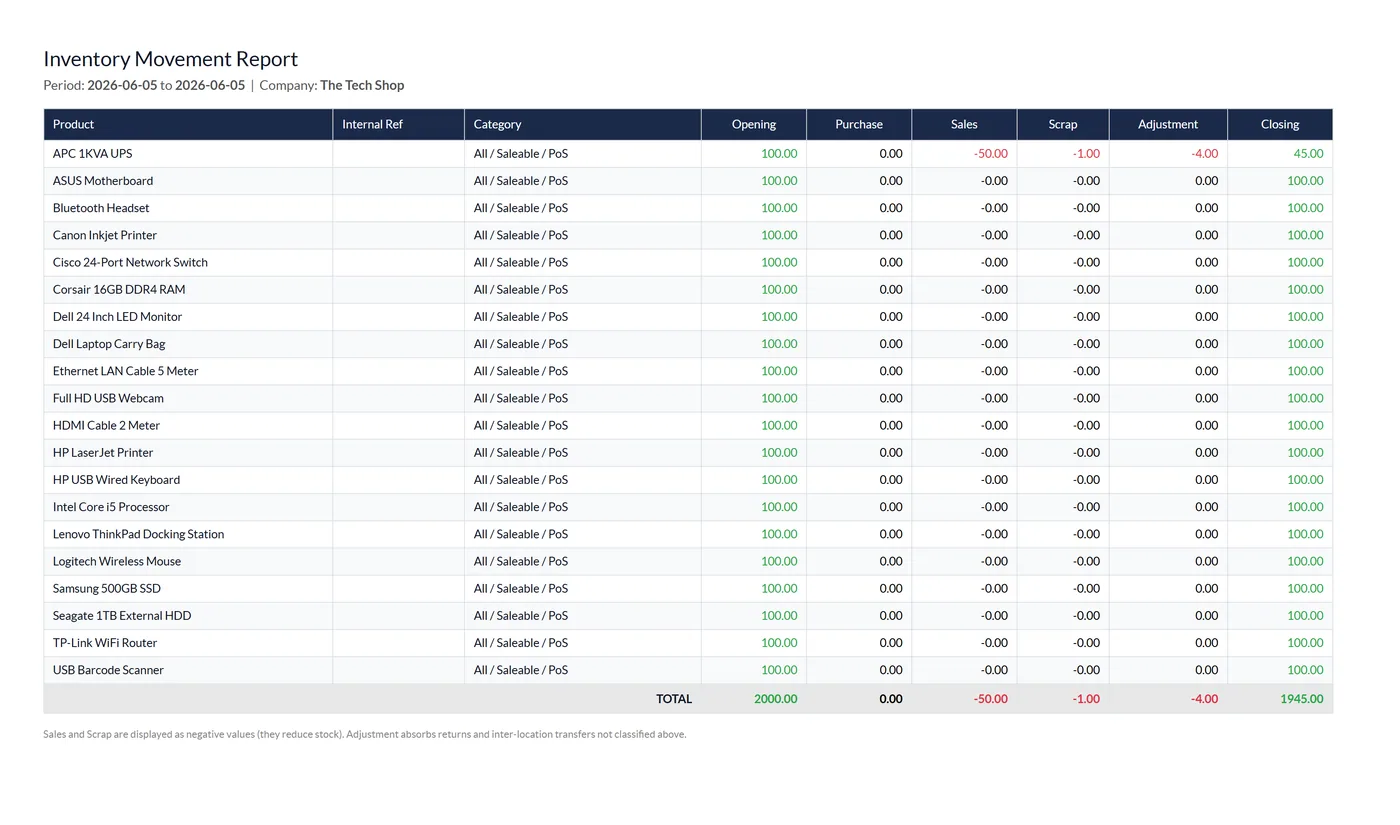Select Samsung 500GB SSD product name

107,588
